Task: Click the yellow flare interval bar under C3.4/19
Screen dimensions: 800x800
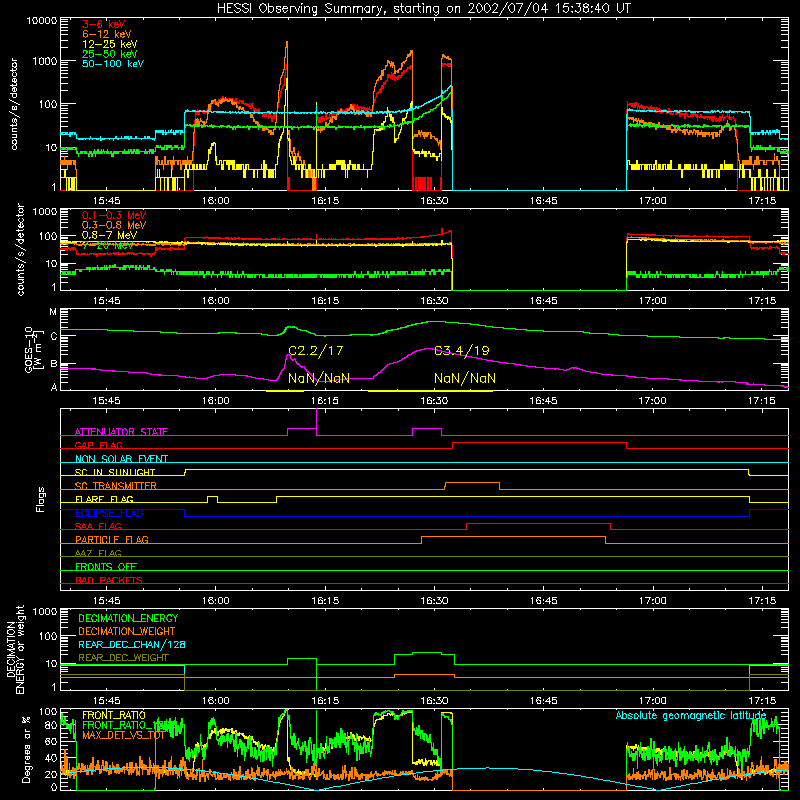Action: (430, 391)
